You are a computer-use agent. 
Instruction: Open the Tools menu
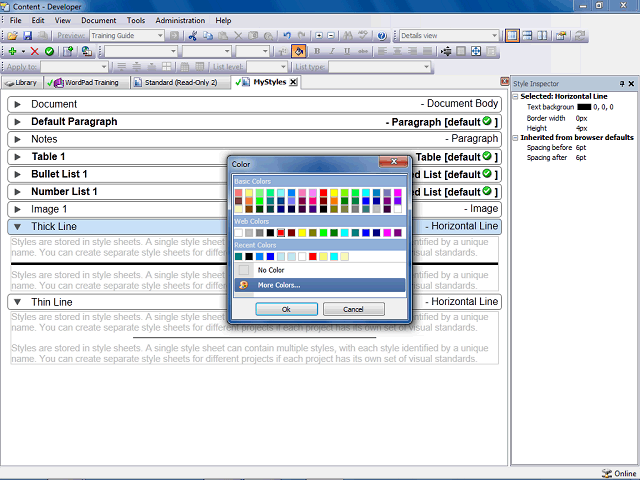136,20
